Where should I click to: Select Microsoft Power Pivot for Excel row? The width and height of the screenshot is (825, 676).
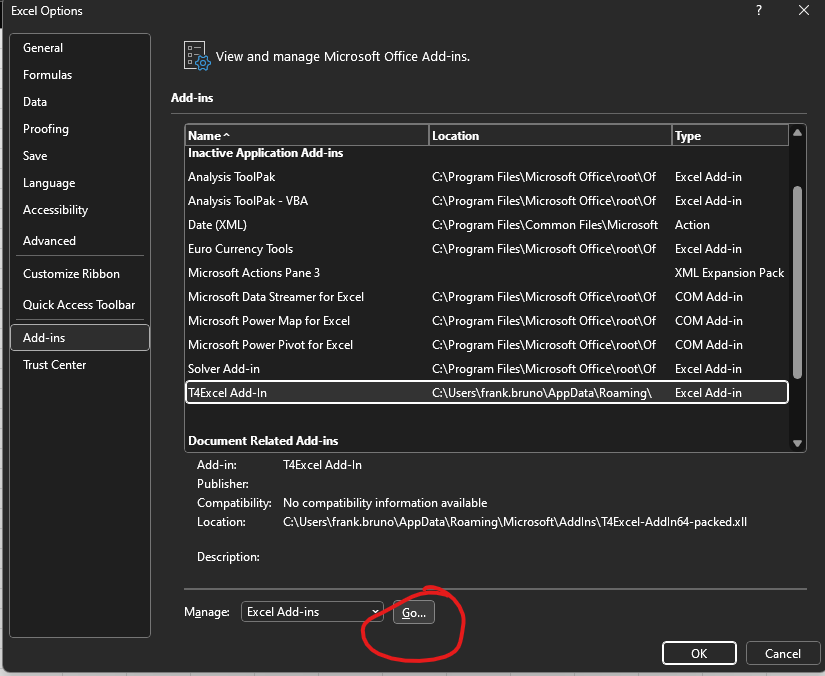coord(270,345)
